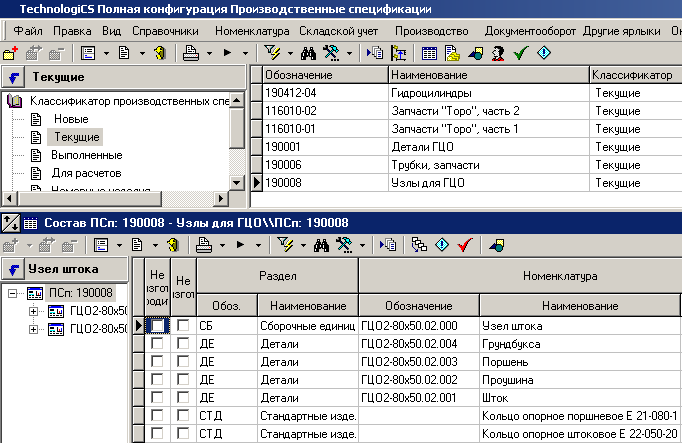This screenshot has width=682, height=443.
Task: Expand the lower ГЦО2-80x50 tree node
Action: tap(33, 330)
